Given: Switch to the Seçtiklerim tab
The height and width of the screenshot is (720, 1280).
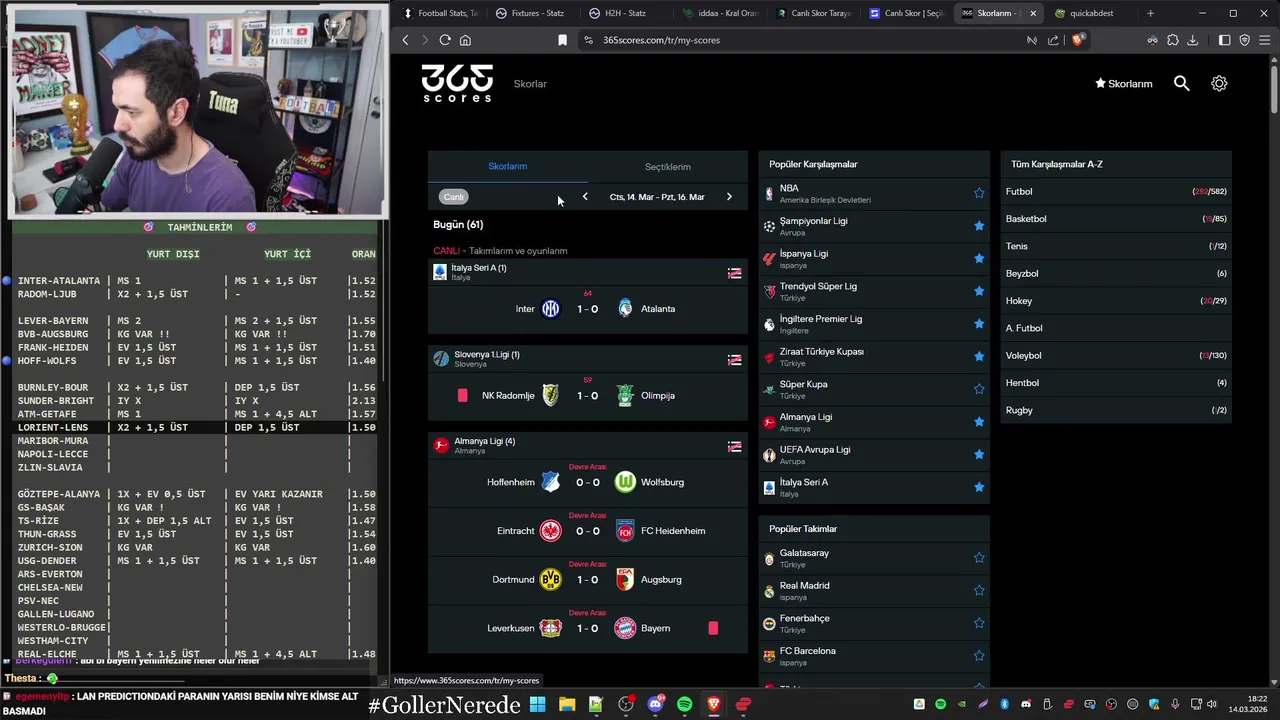Looking at the screenshot, I should (x=667, y=166).
